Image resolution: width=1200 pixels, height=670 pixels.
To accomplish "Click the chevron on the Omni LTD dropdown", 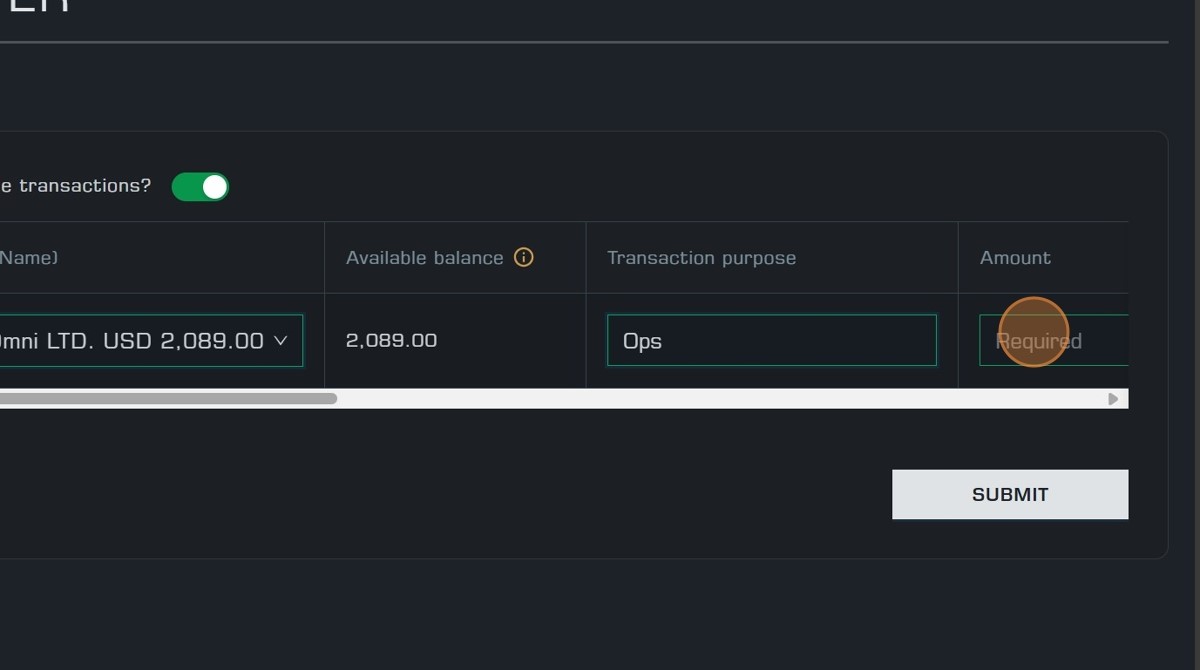I will [281, 341].
